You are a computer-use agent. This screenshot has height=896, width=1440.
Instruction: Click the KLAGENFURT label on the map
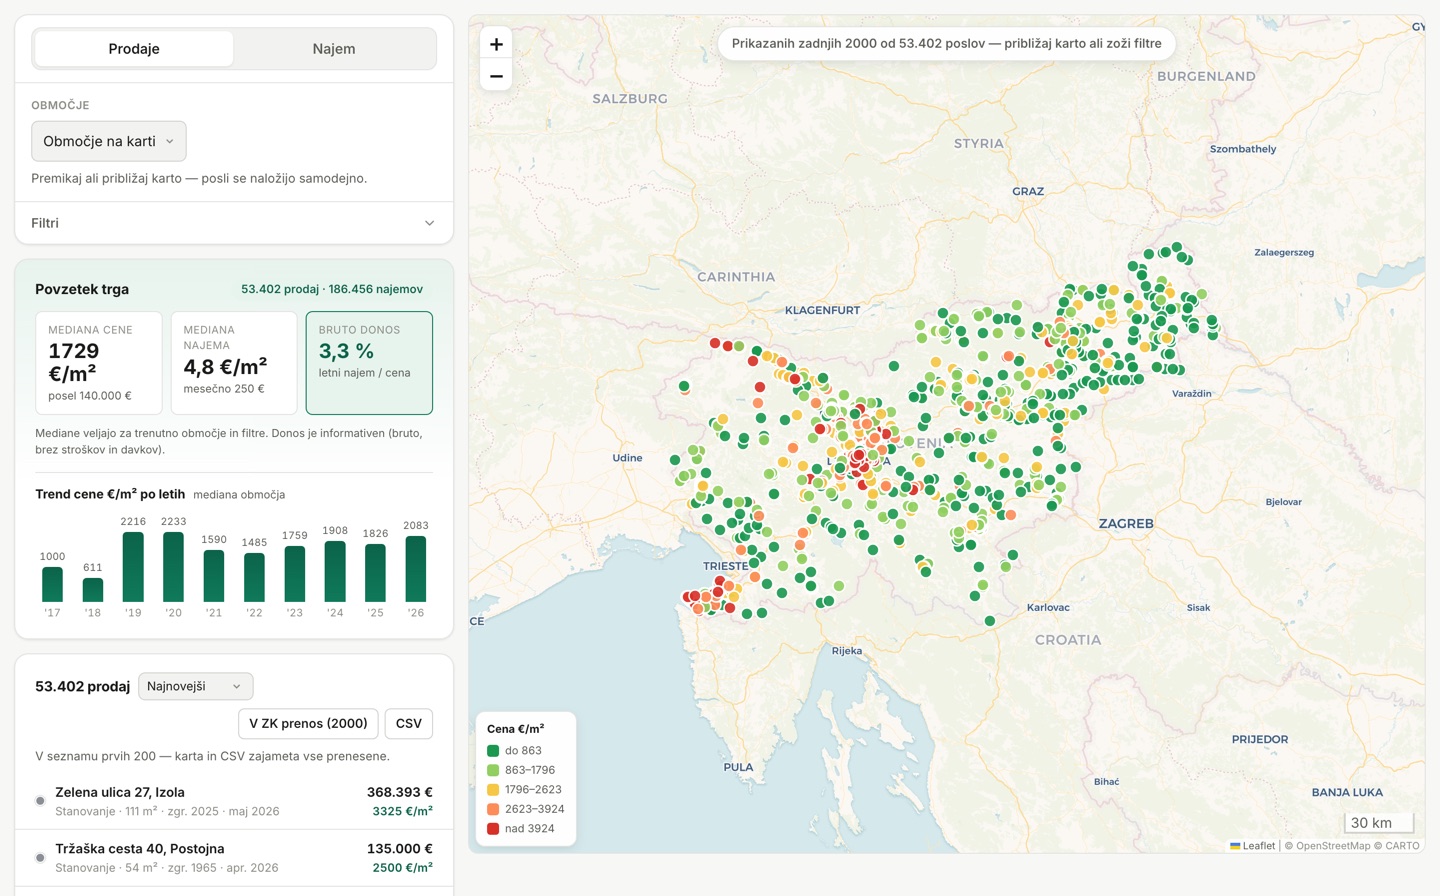822,310
